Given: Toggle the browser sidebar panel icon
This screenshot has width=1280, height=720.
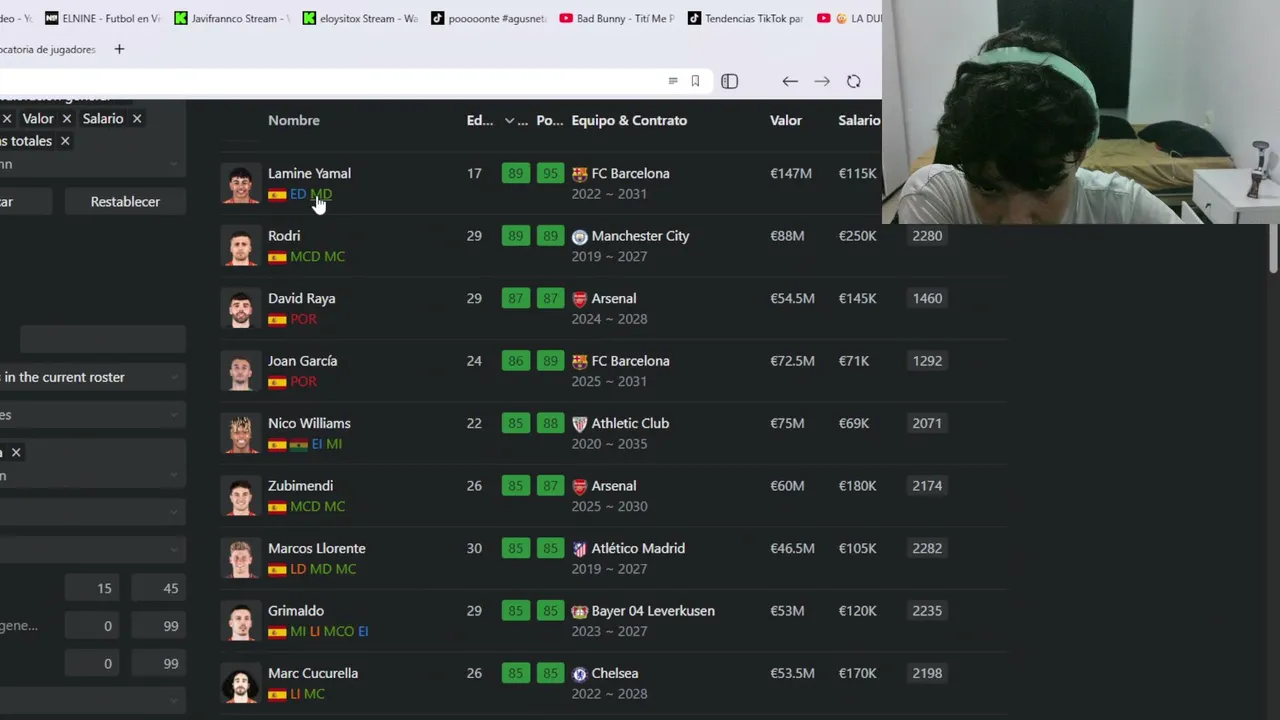Looking at the screenshot, I should click(x=729, y=81).
